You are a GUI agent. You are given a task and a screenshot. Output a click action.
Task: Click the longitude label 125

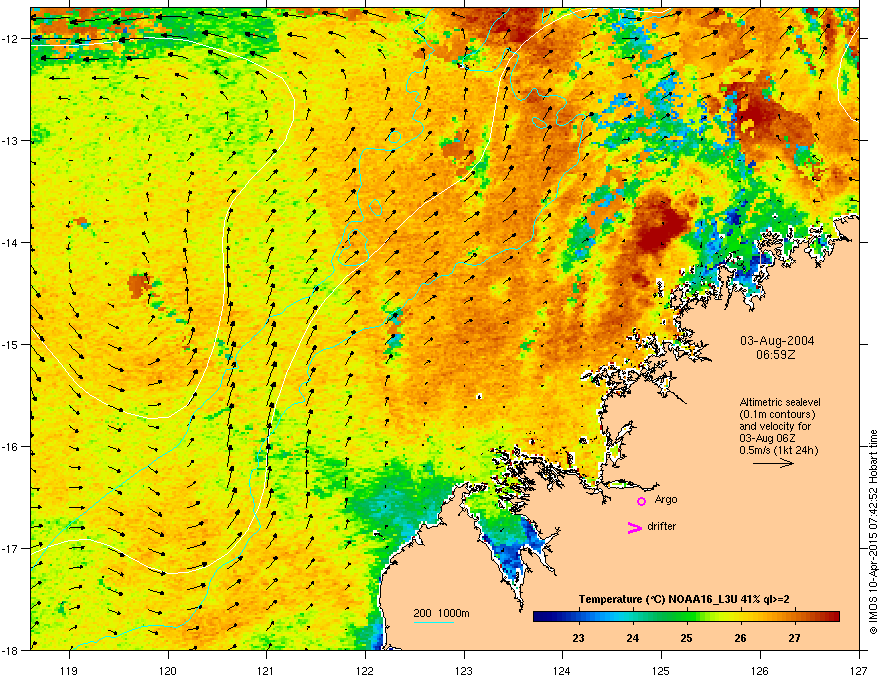661,670
